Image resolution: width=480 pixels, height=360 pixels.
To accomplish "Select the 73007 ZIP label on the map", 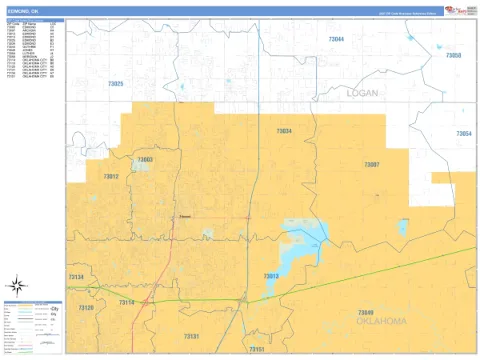I will pyautogui.click(x=372, y=165).
